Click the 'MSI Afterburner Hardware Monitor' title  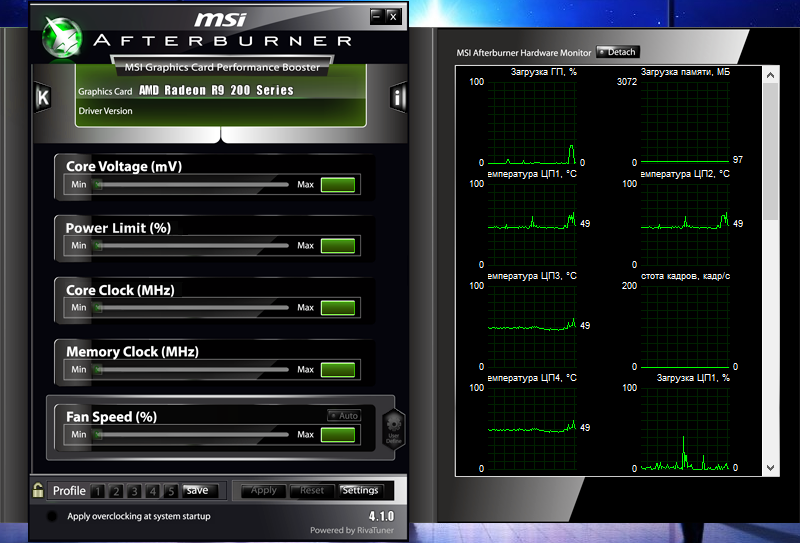tap(523, 53)
